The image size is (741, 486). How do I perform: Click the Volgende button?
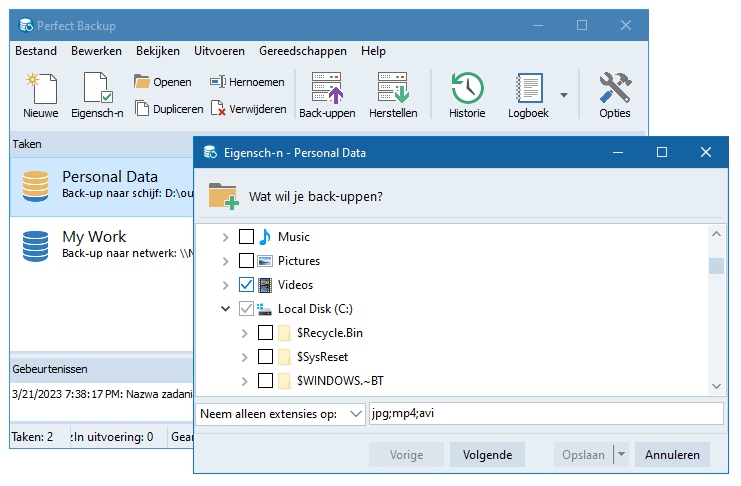click(487, 454)
